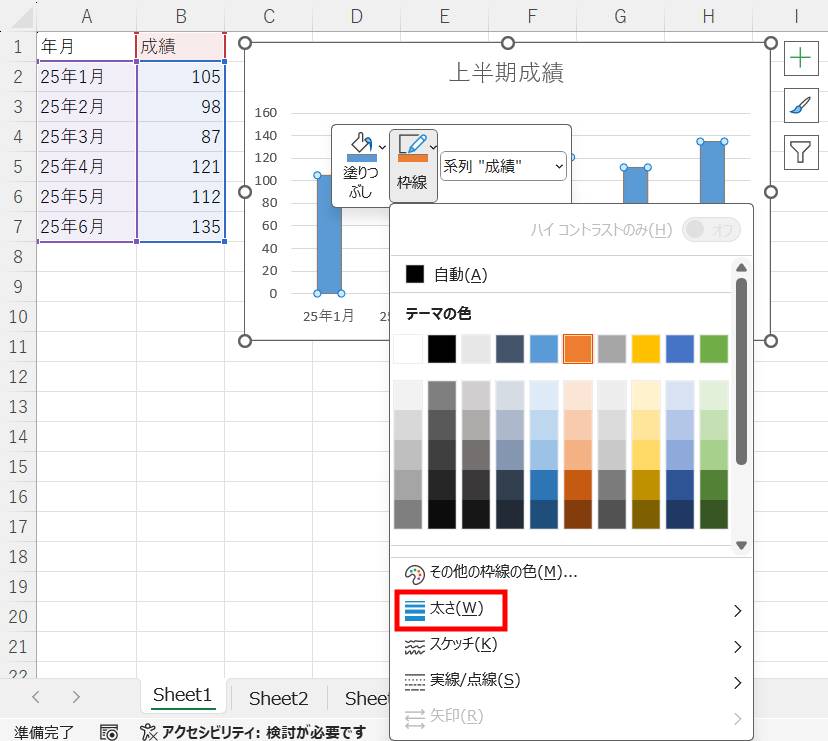Pick the light blue top-row theme swatch

544,349
